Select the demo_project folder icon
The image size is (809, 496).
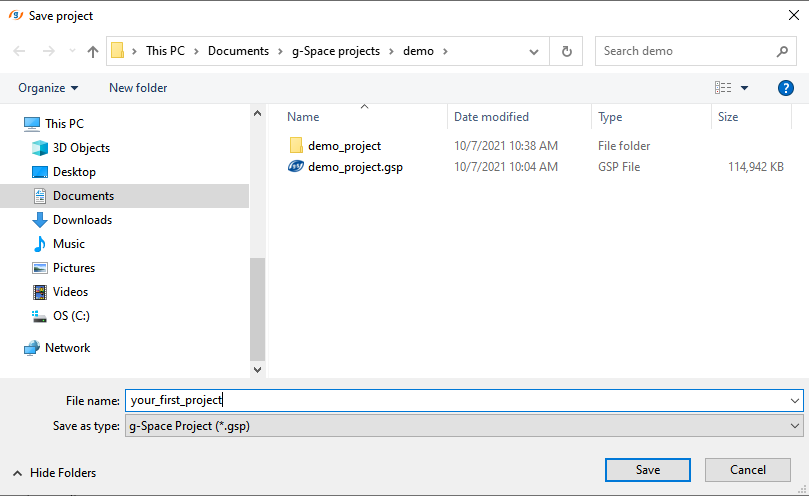296,146
